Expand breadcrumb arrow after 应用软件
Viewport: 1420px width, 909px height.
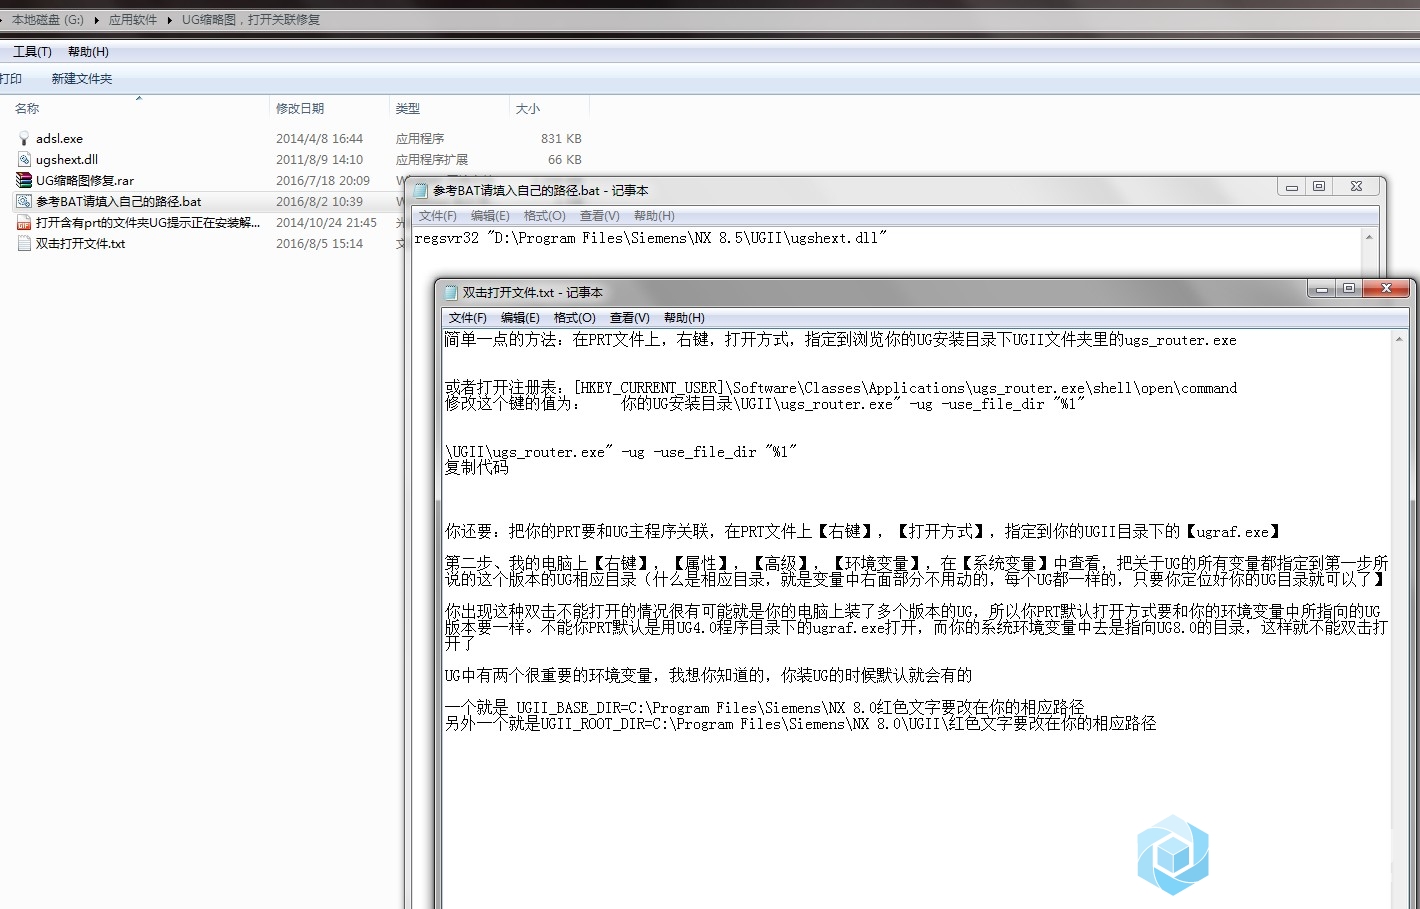coord(170,20)
